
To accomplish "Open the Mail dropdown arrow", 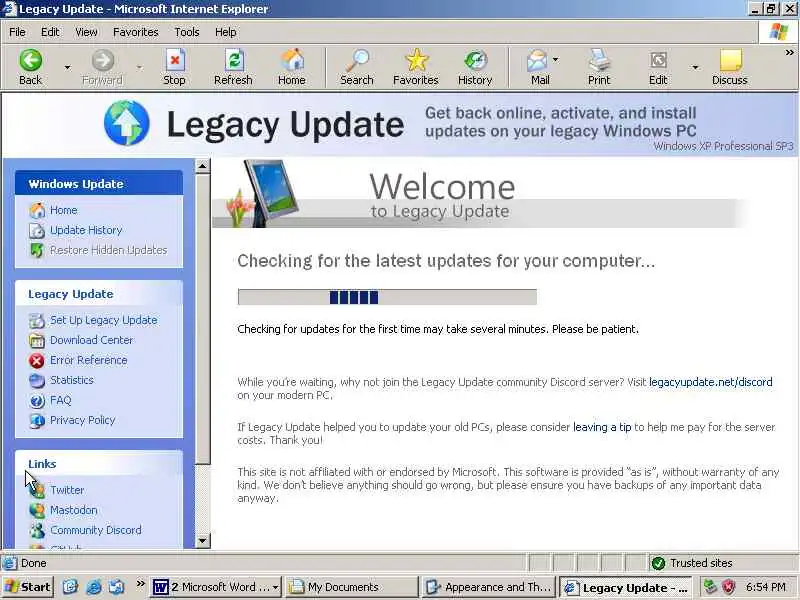I will [556, 60].
